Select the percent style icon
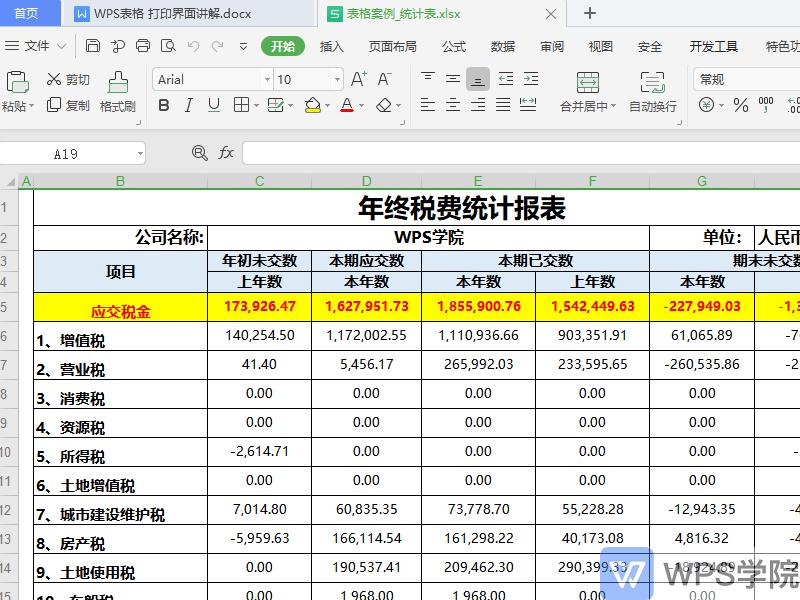The image size is (800, 600). [740, 104]
